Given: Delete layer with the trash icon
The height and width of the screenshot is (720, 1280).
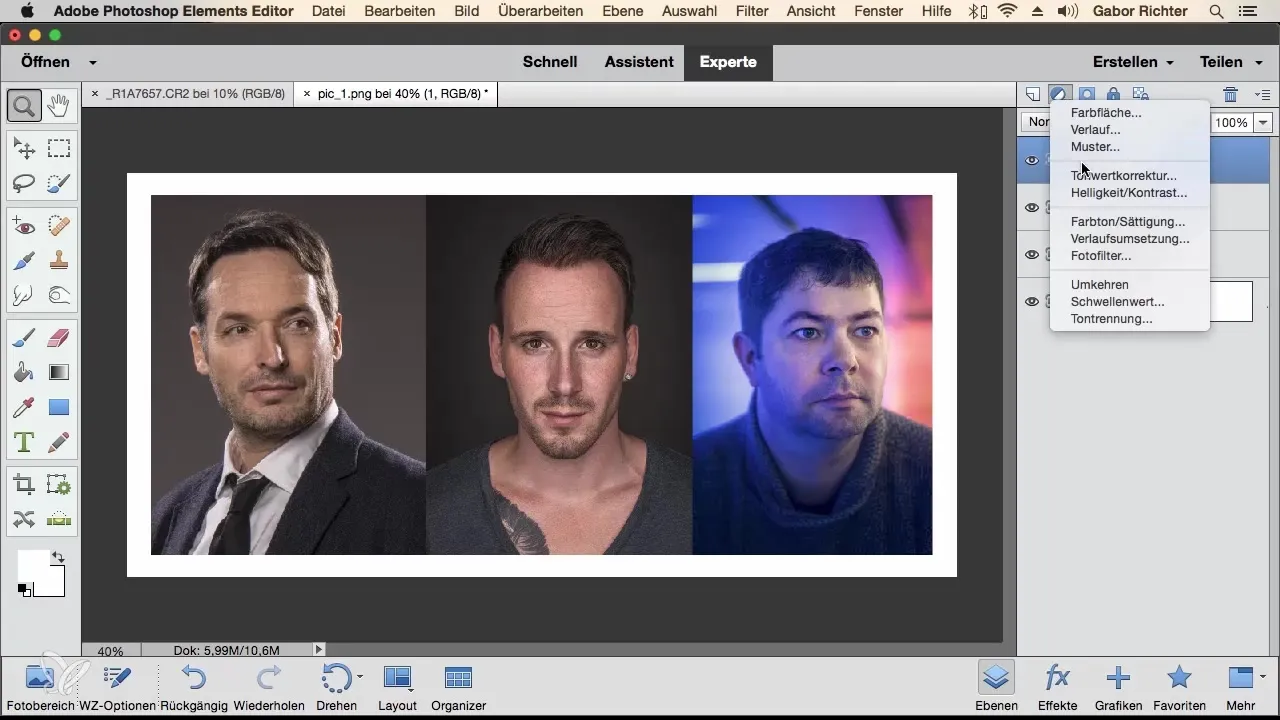Looking at the screenshot, I should coord(1231,94).
